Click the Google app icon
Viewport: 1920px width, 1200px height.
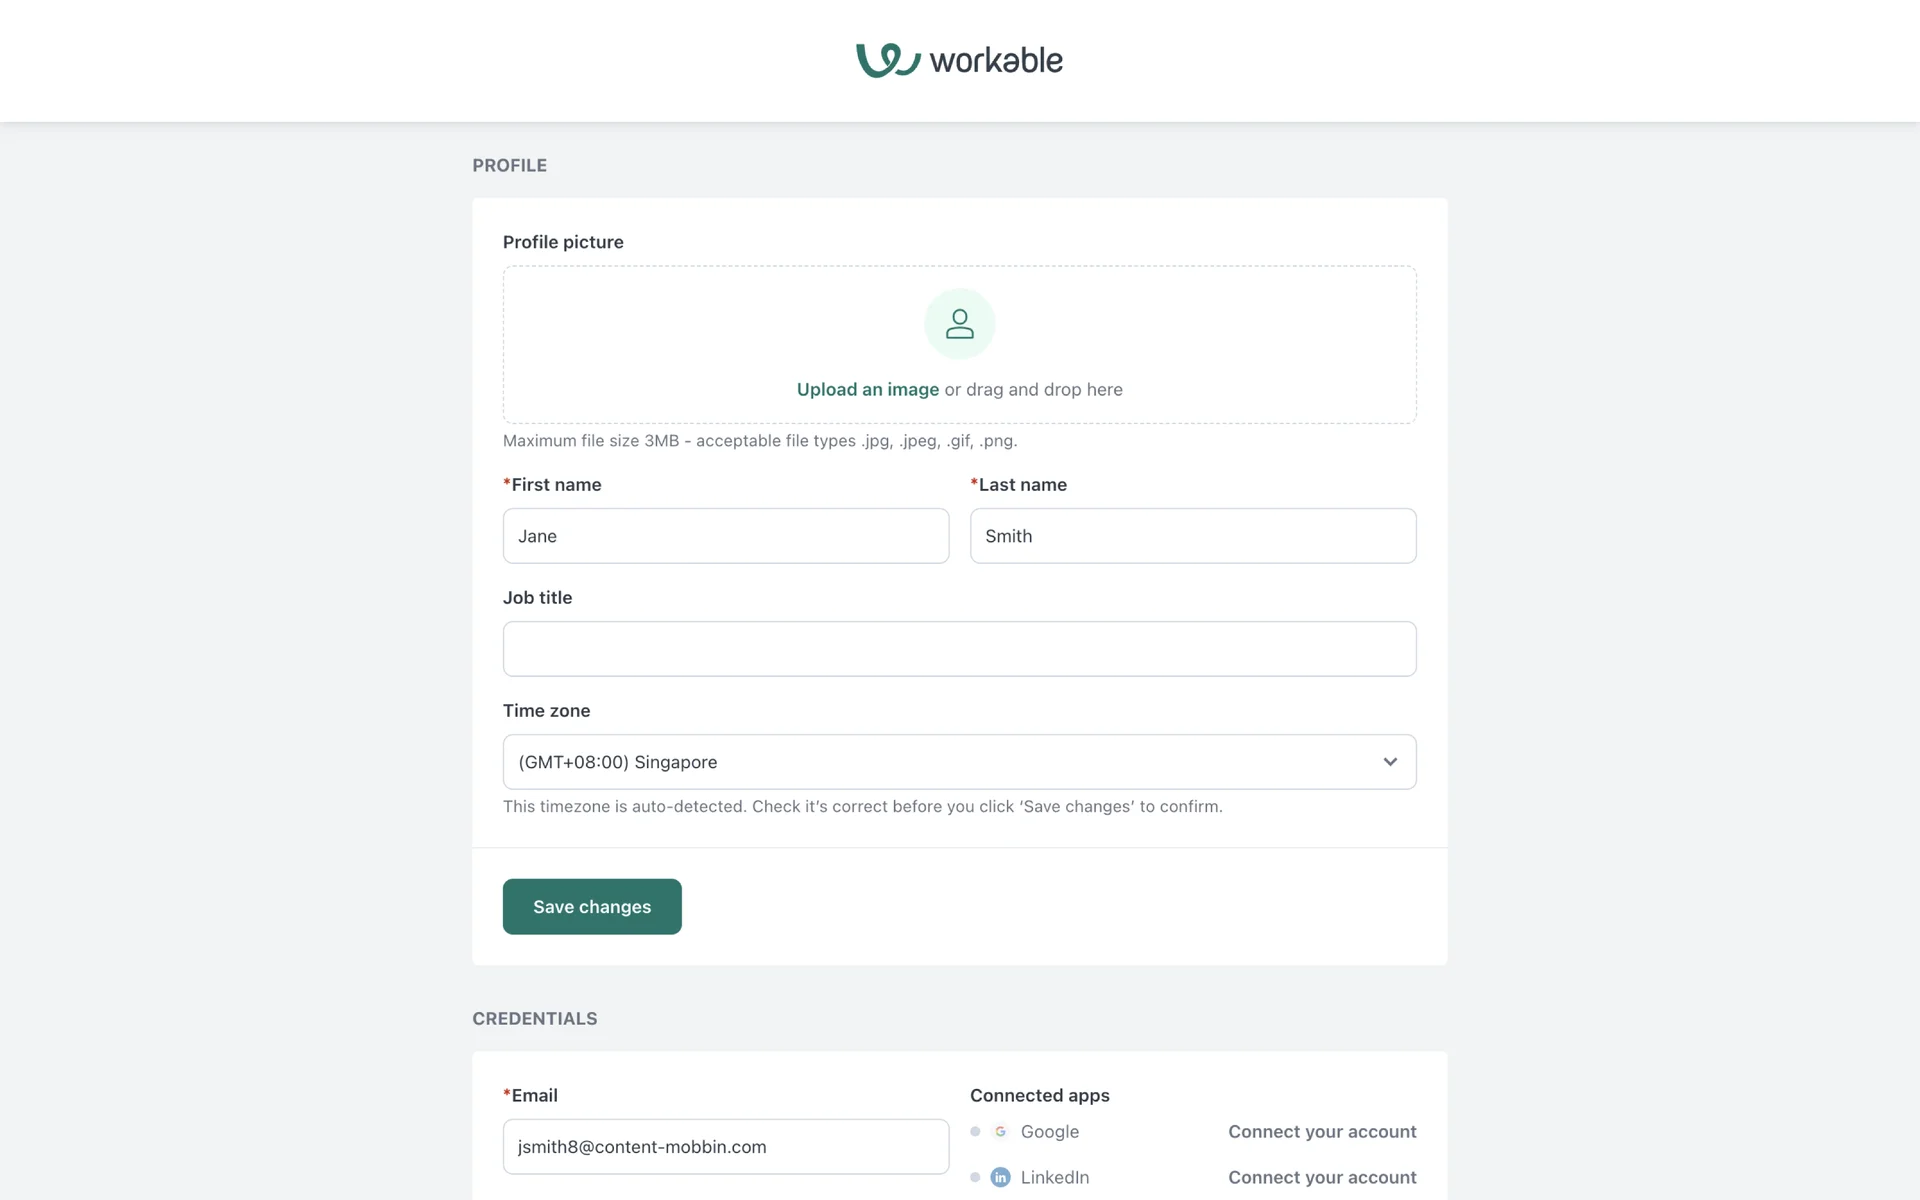tap(1000, 1132)
